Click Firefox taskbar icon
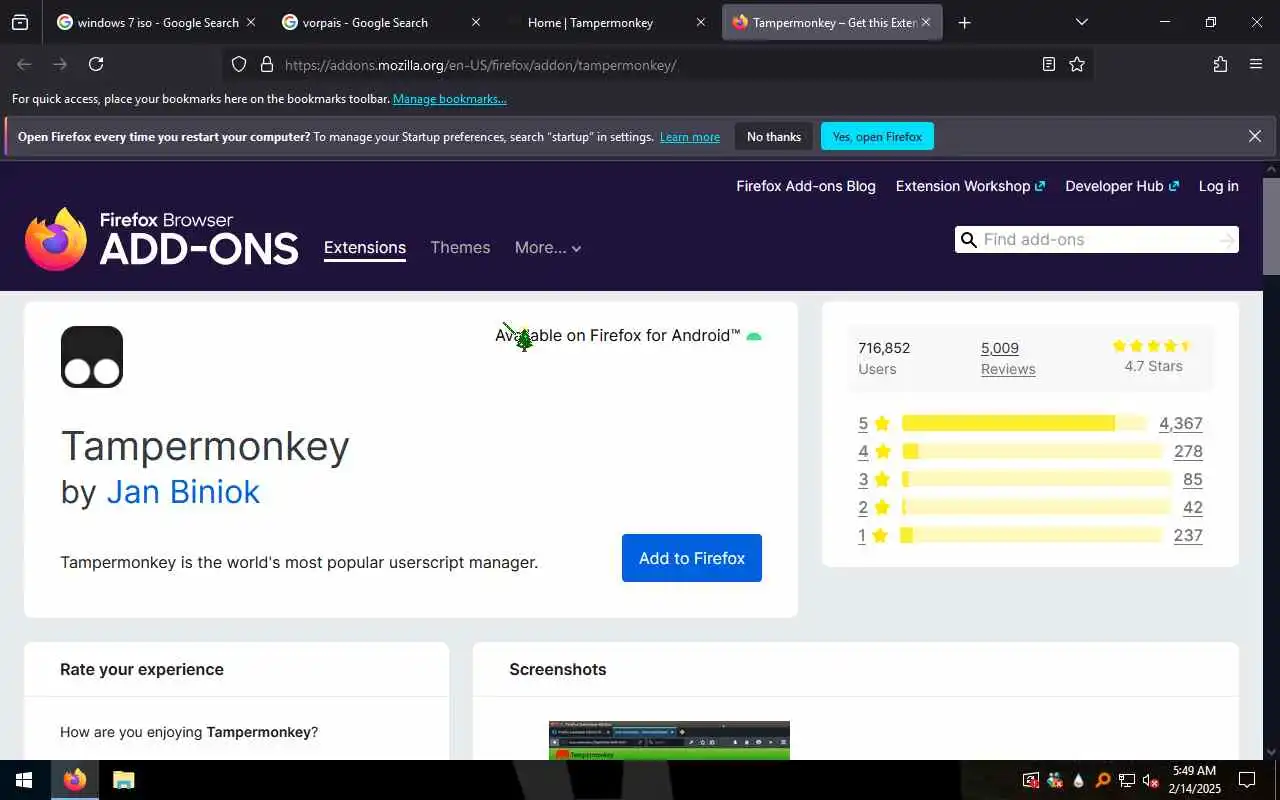The image size is (1280, 800). 75,780
